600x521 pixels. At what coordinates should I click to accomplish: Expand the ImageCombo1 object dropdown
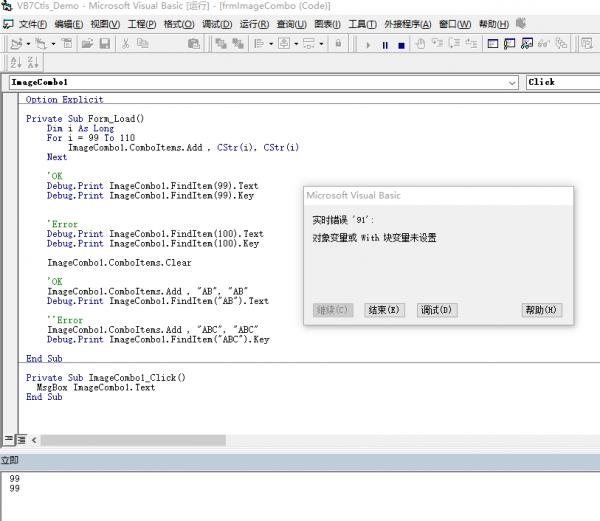512,83
